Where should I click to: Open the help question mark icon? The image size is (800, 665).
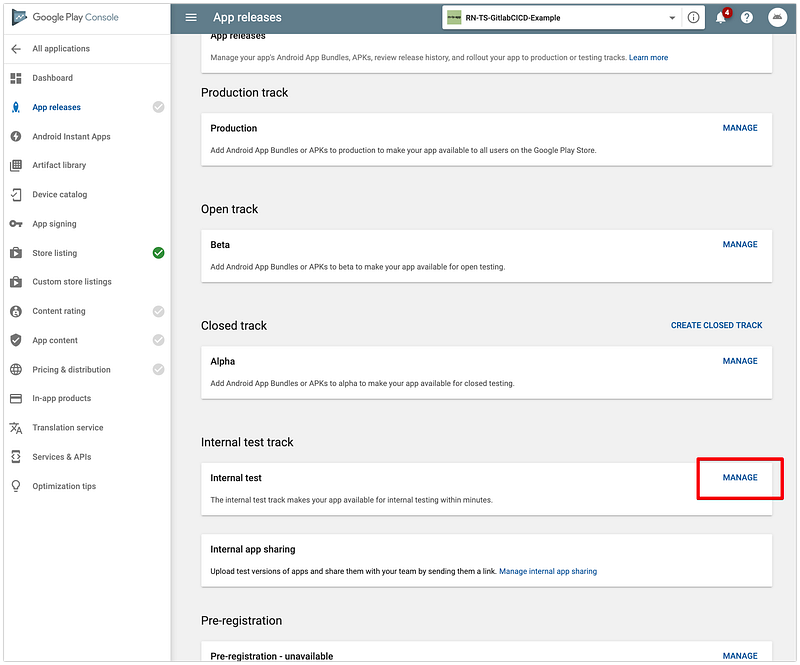click(747, 18)
